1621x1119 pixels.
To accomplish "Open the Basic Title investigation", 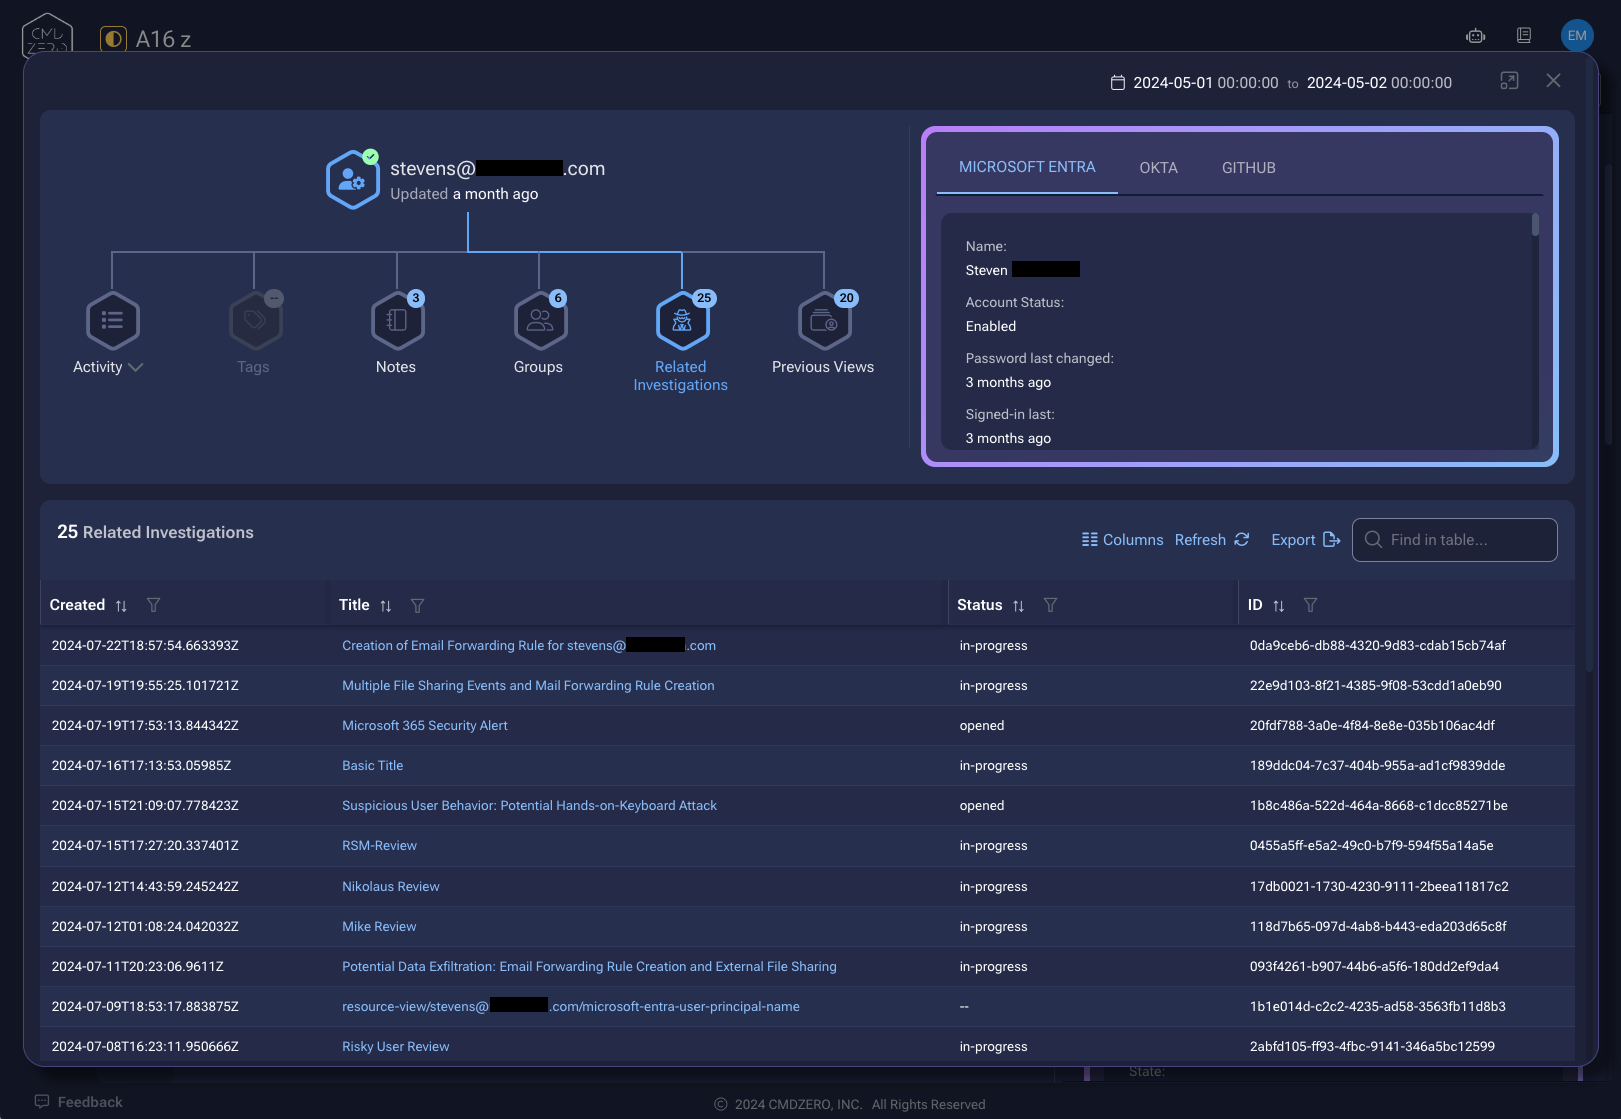I will [372, 766].
